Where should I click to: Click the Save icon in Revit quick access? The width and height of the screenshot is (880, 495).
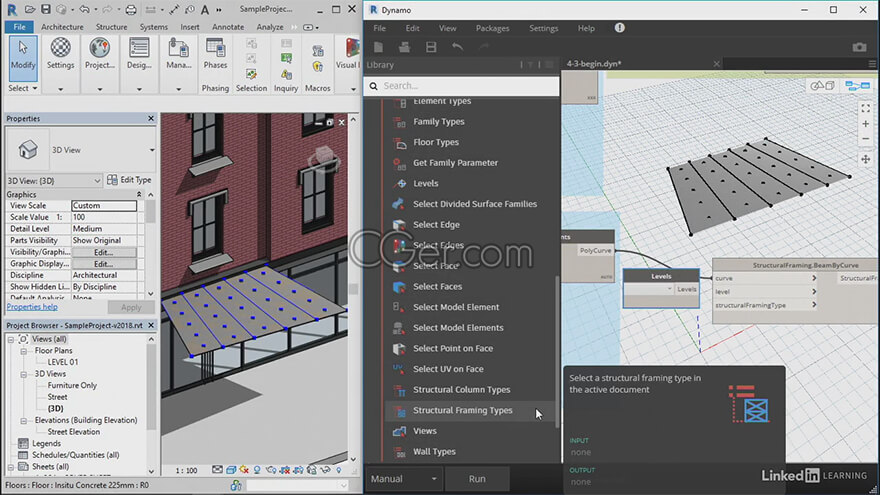[46, 10]
